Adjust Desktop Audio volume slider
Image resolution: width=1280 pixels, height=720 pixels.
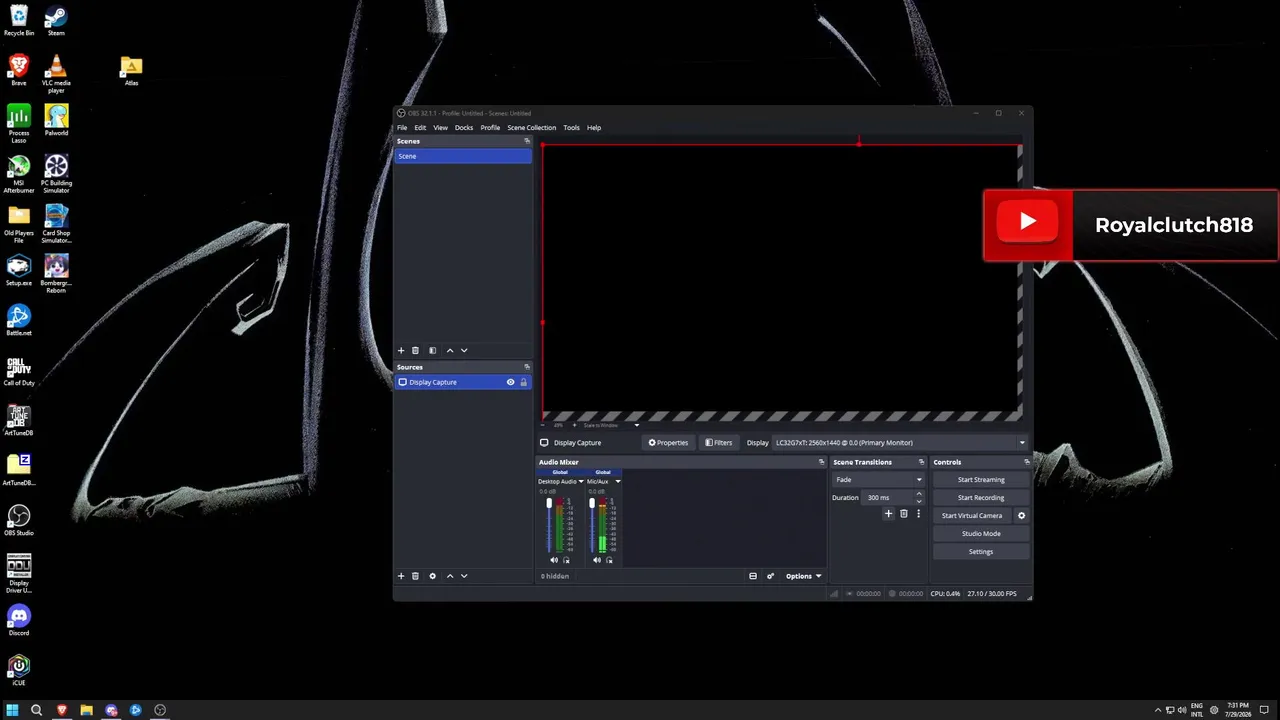pyautogui.click(x=549, y=525)
